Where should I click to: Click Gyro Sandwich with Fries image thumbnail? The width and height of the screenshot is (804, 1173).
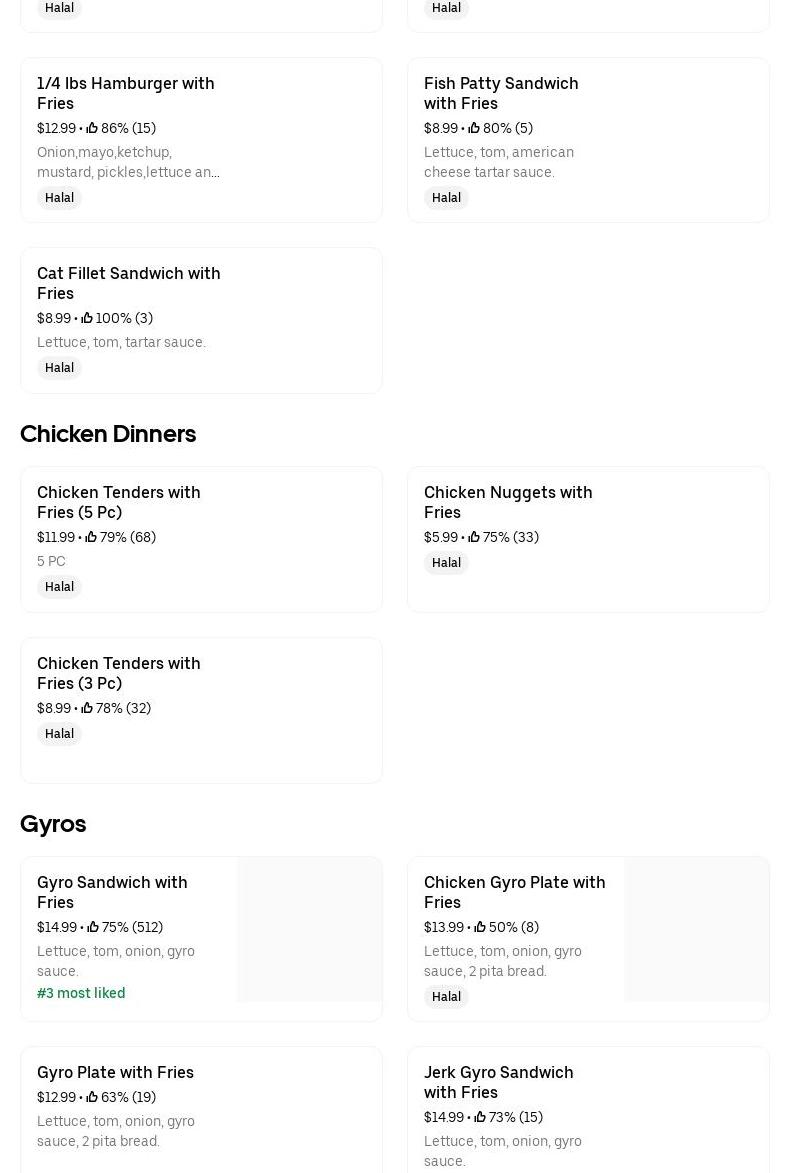click(310, 929)
